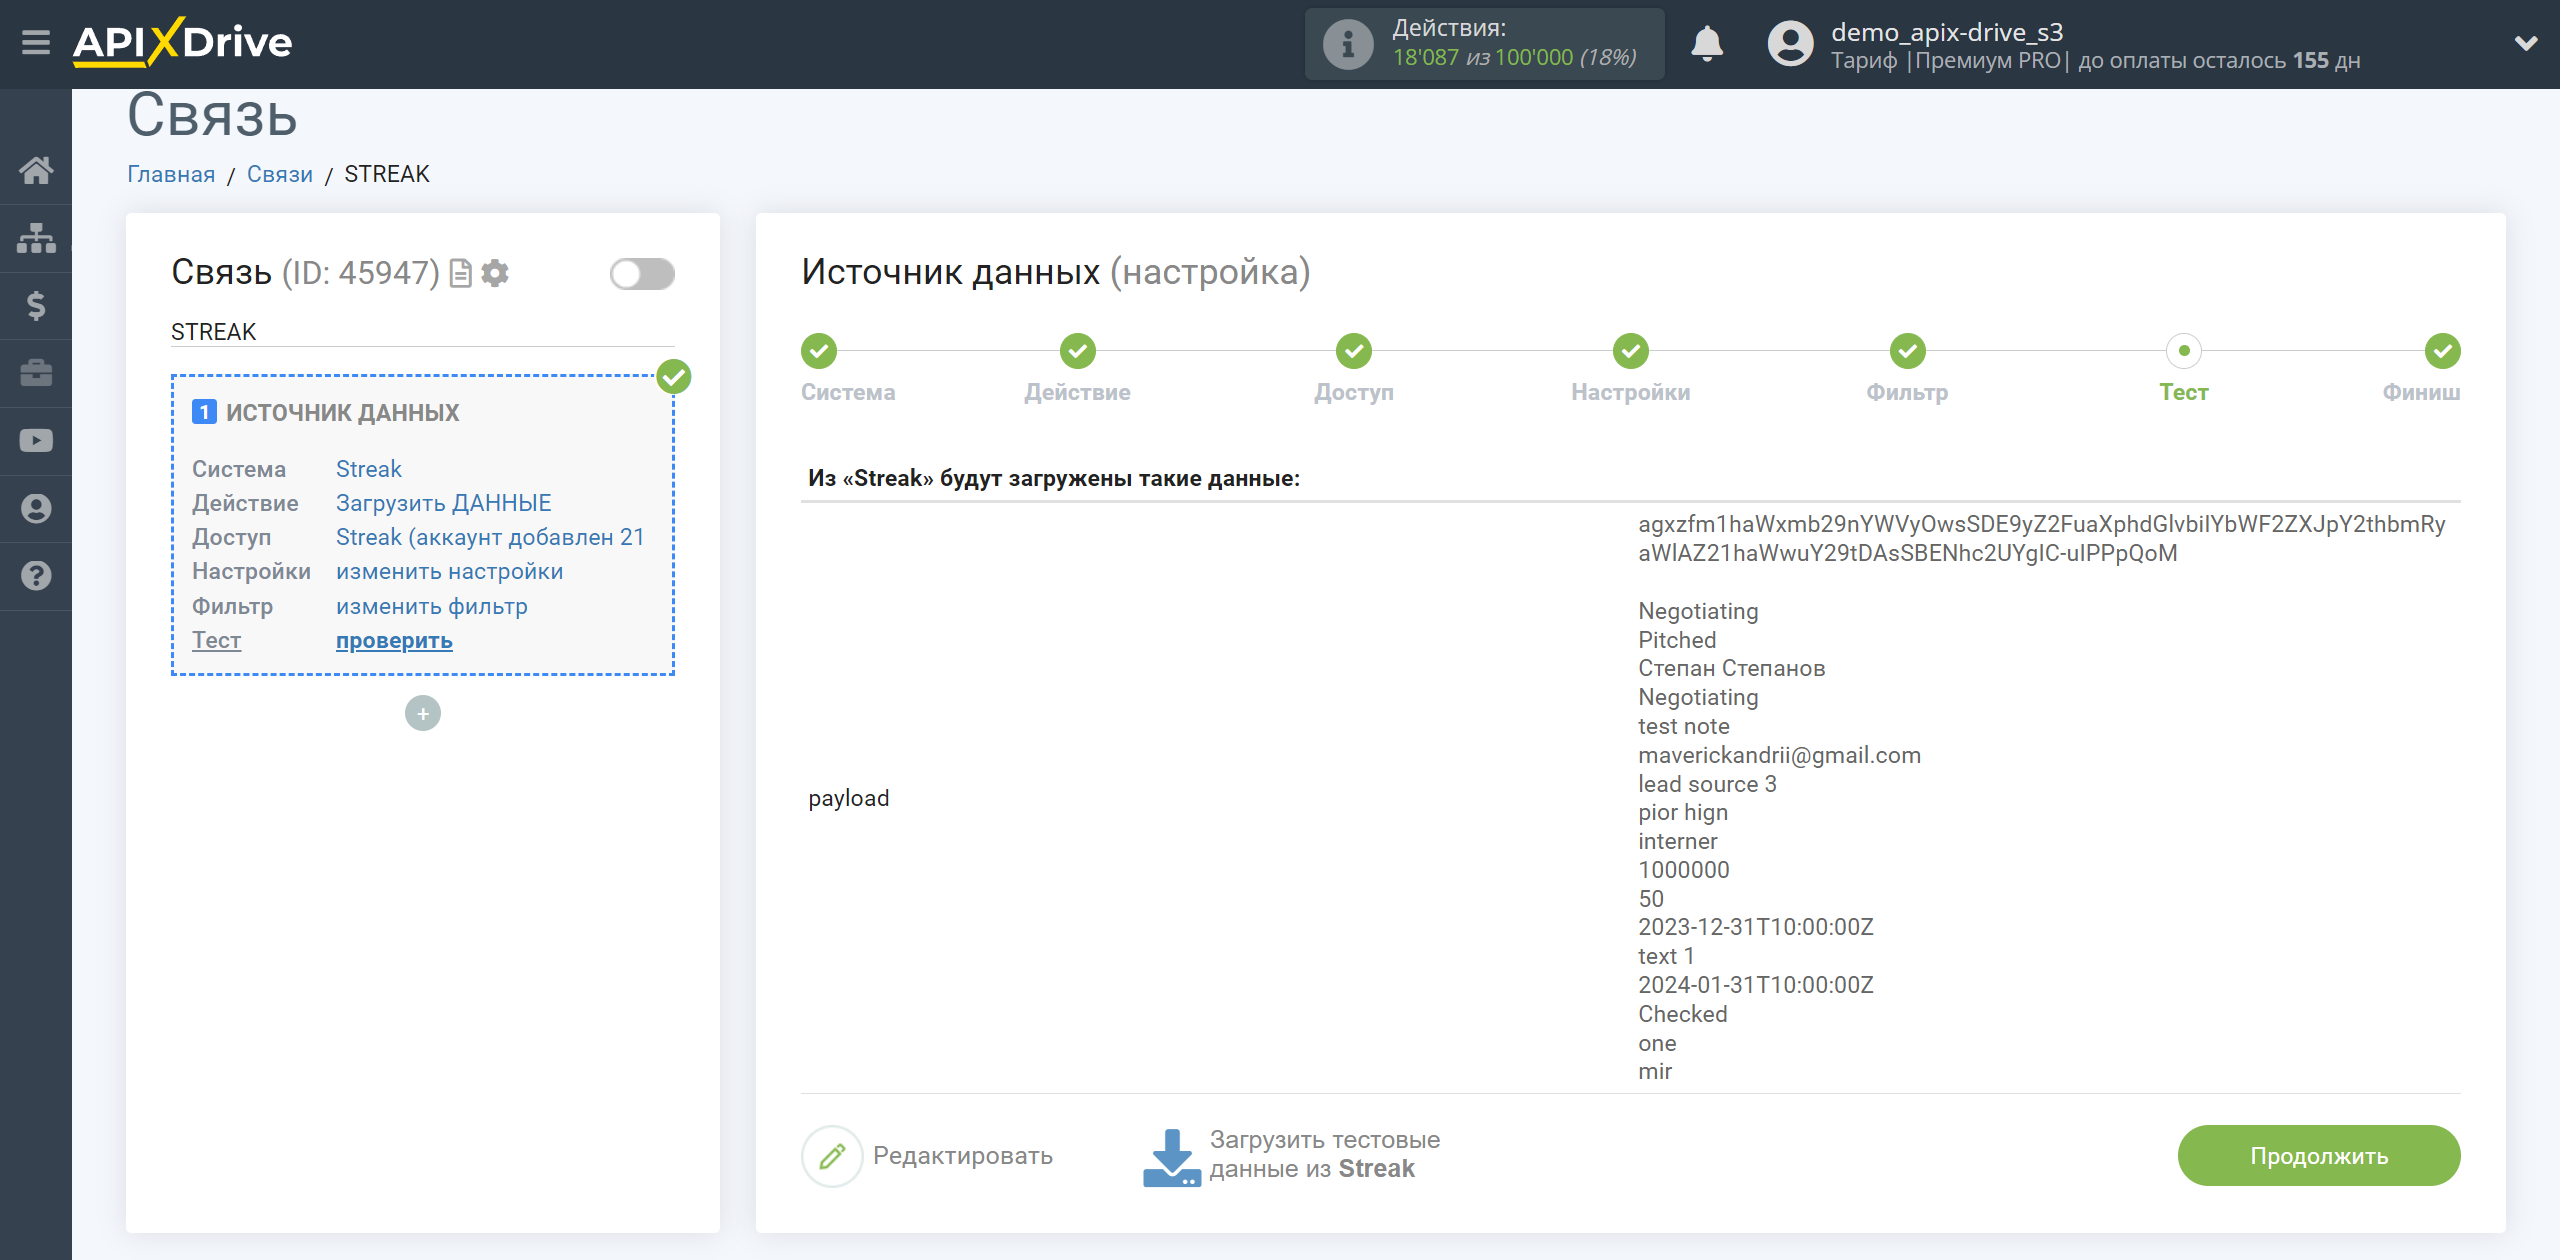Click изменить фильтр link
The width and height of the screenshot is (2560, 1260).
click(431, 606)
